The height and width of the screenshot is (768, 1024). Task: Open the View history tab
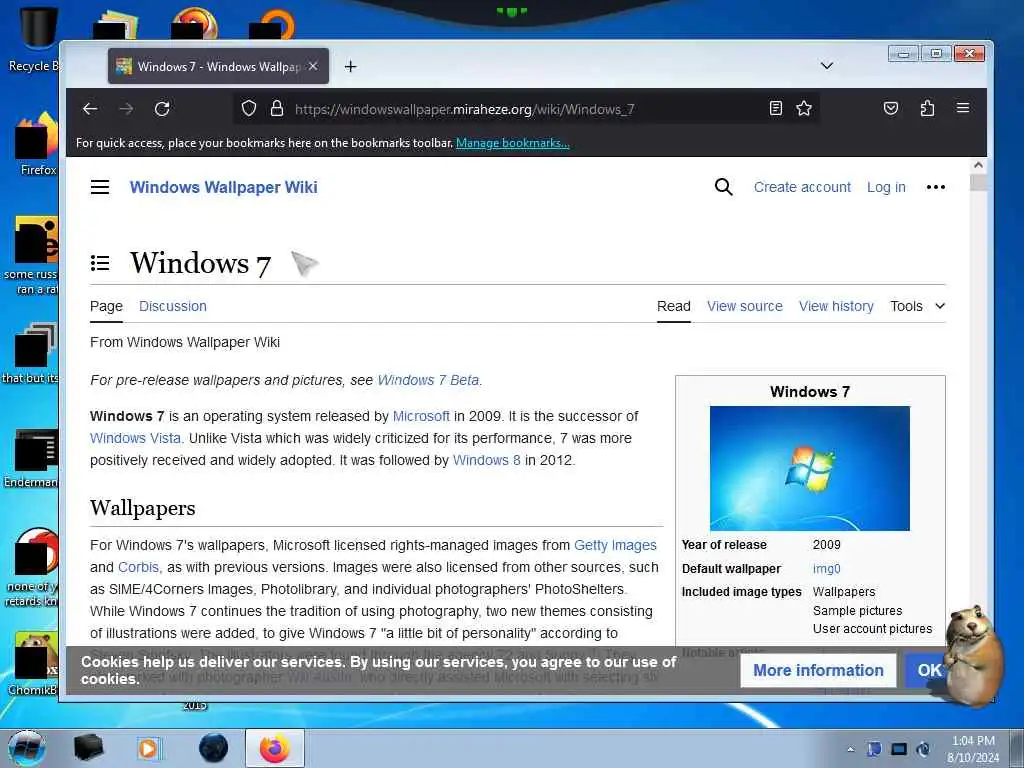tap(837, 306)
